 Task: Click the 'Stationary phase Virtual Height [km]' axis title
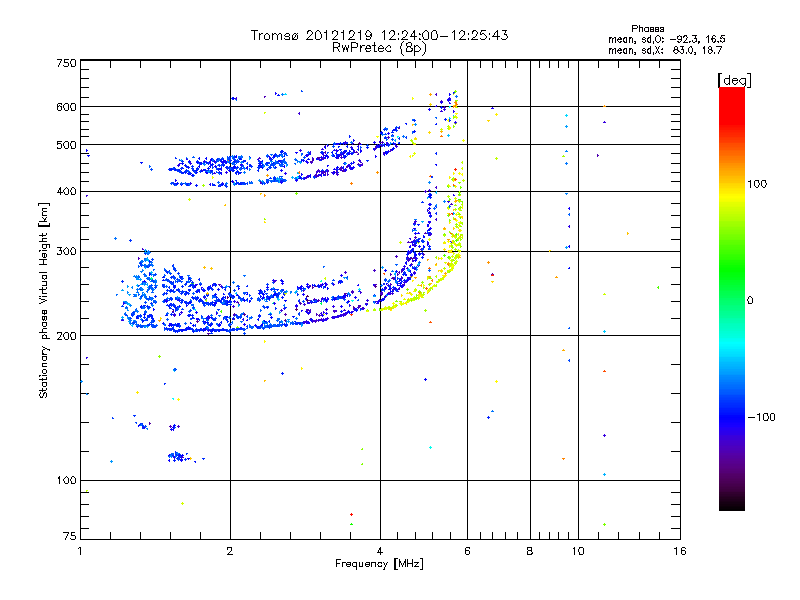click(44, 300)
